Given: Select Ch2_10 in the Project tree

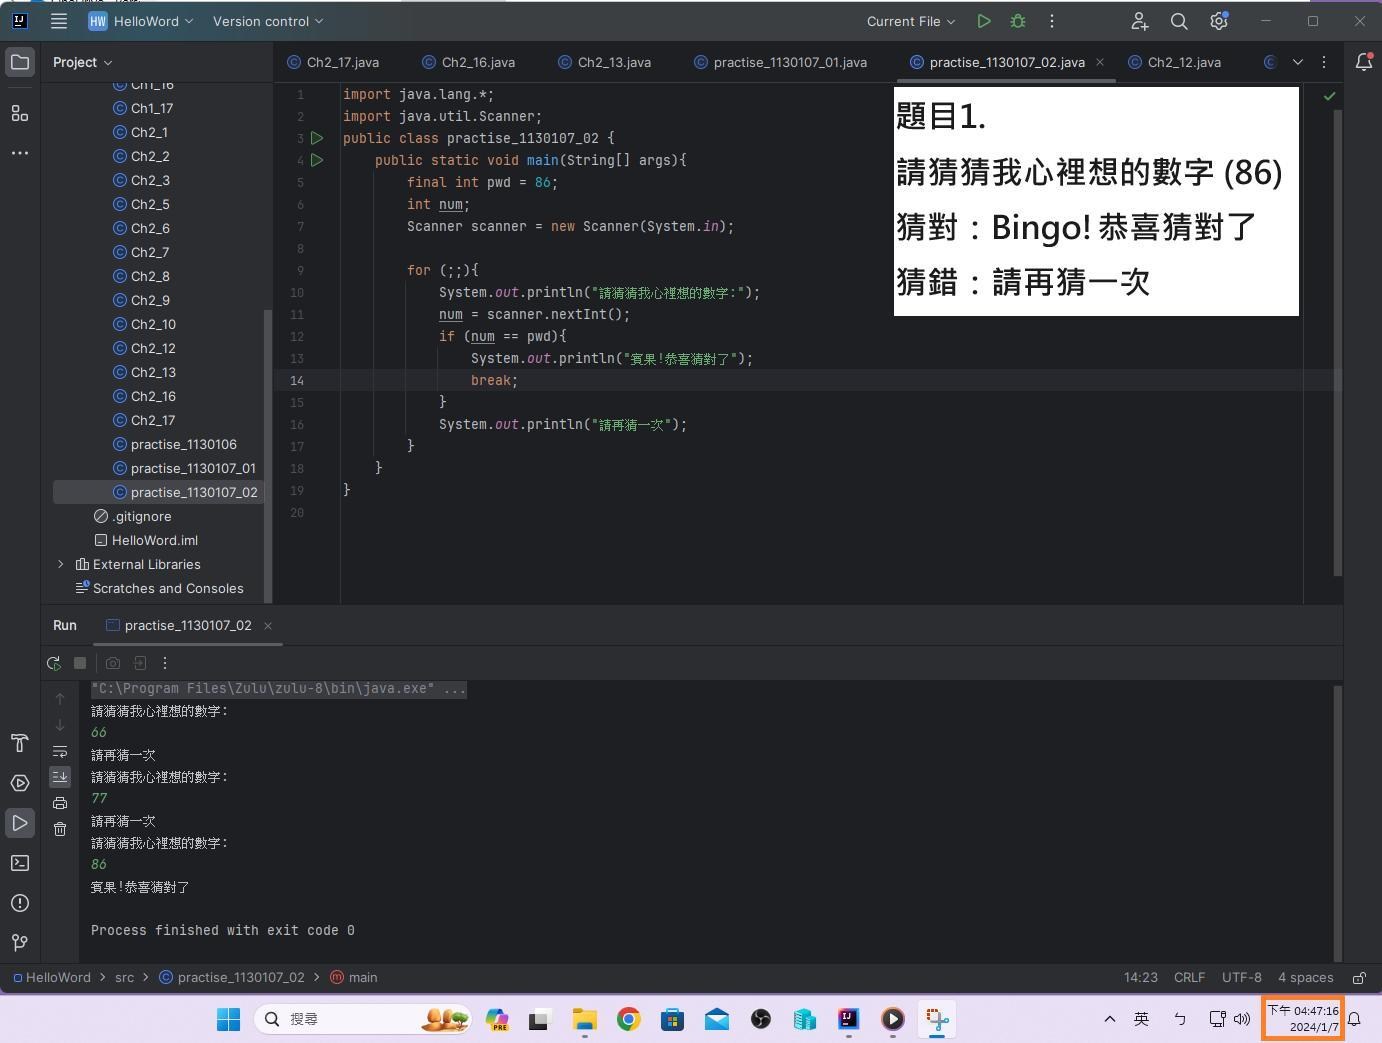Looking at the screenshot, I should click(x=153, y=324).
